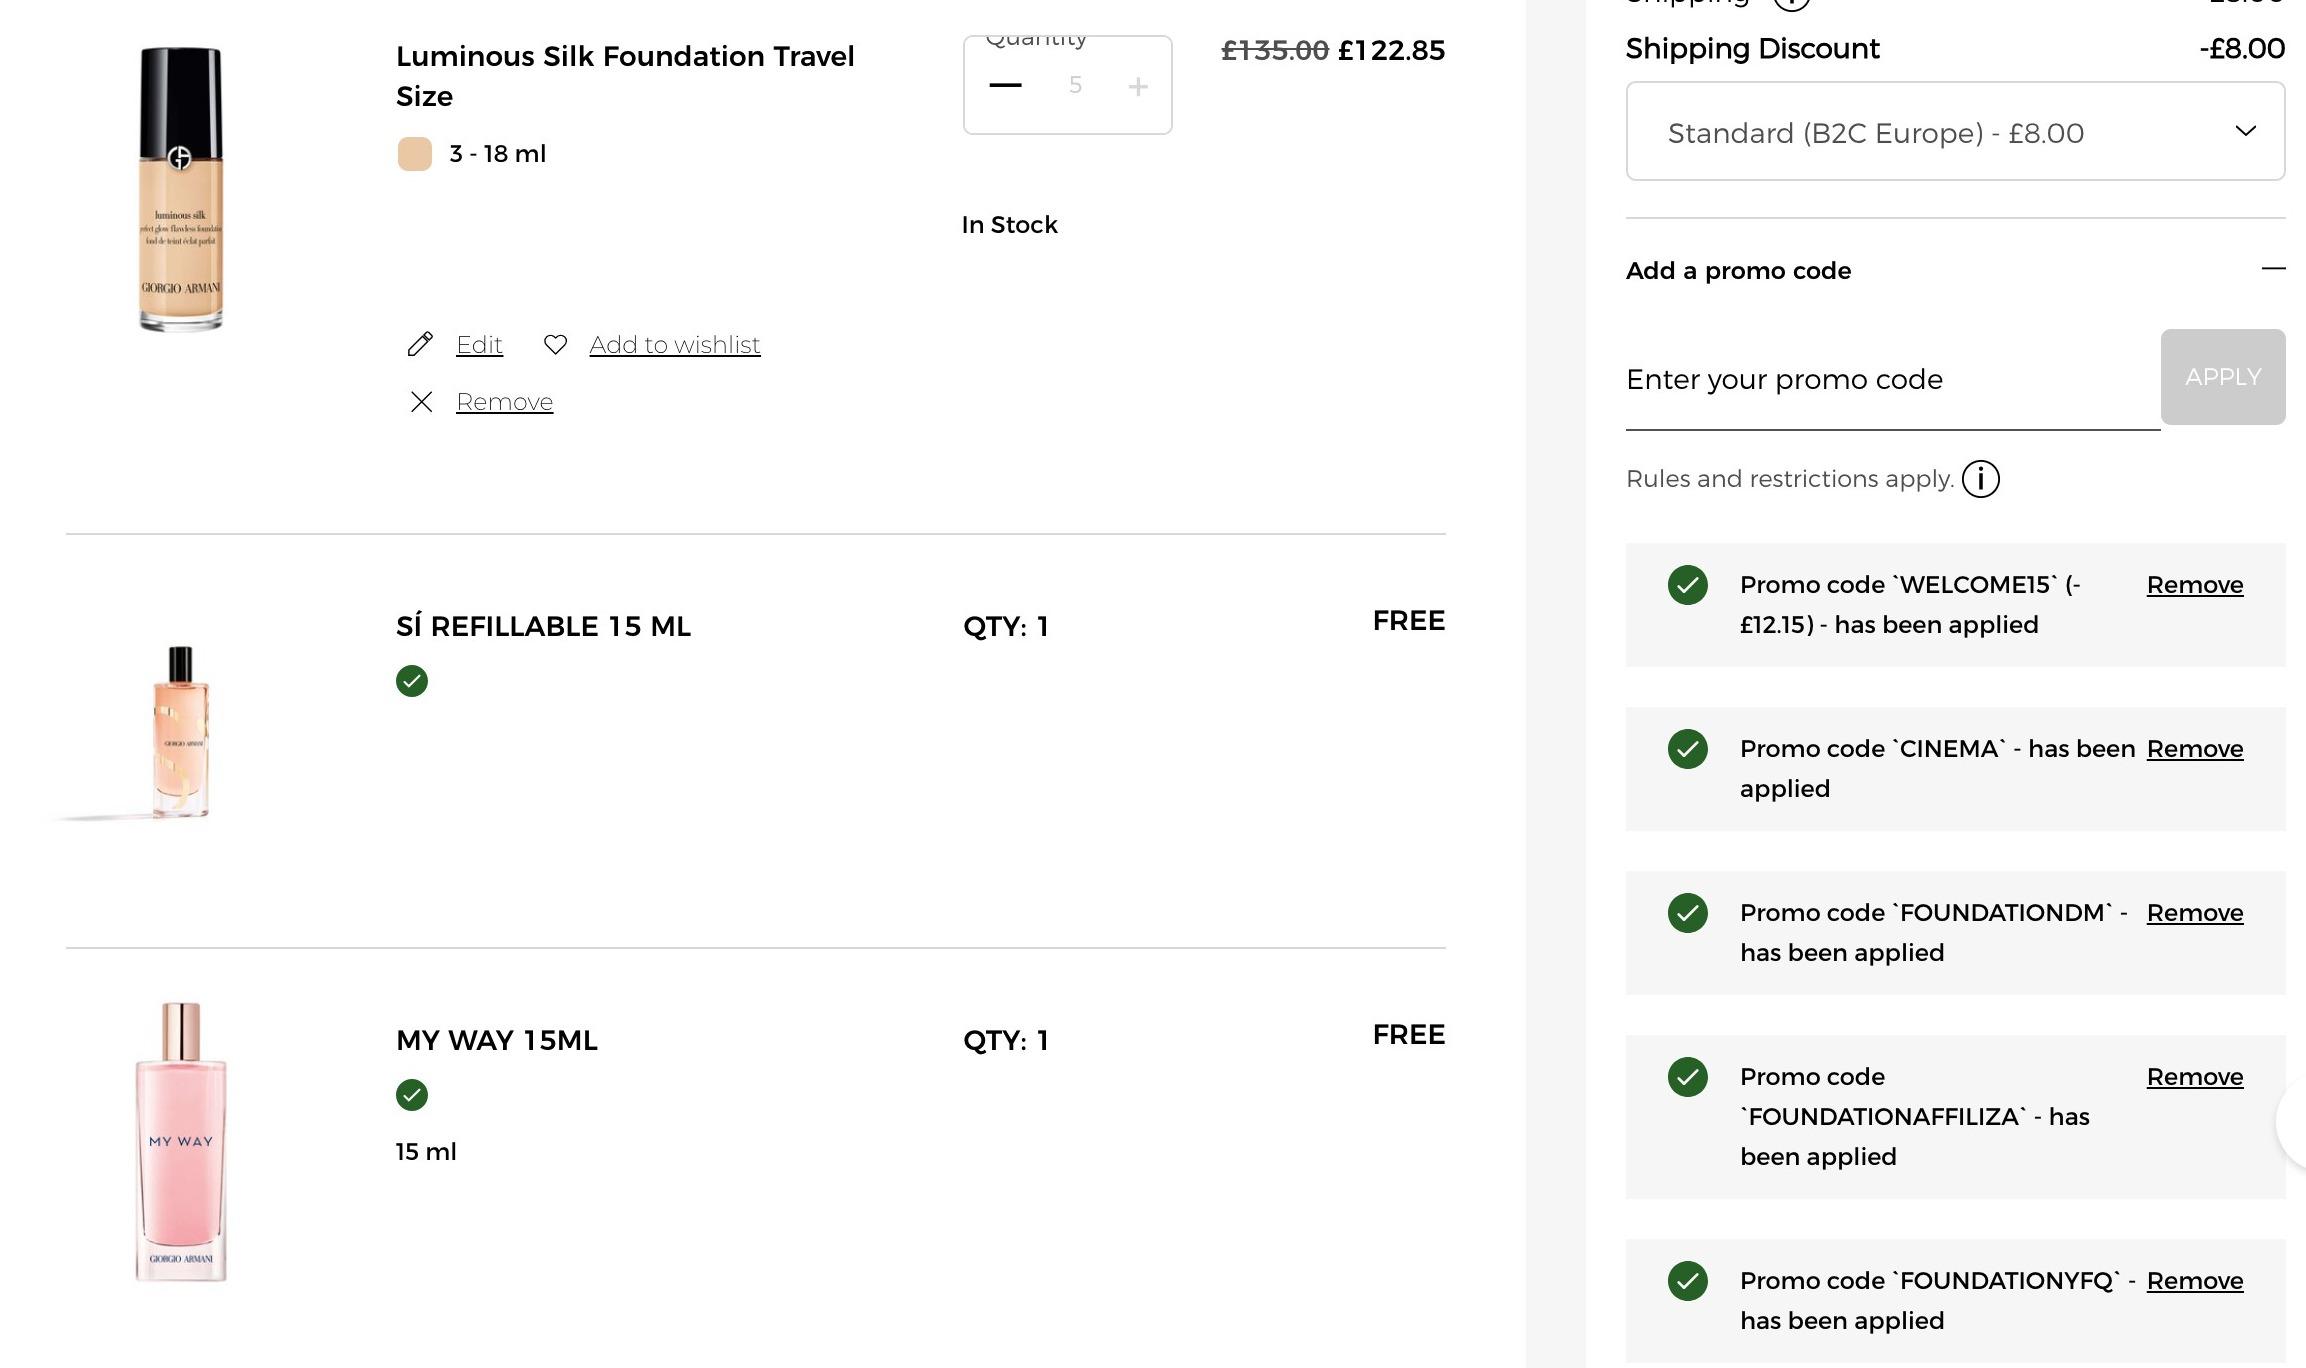Click the 3 - 18 ml size label
Screen dimensions: 2306x1368
coord(497,154)
